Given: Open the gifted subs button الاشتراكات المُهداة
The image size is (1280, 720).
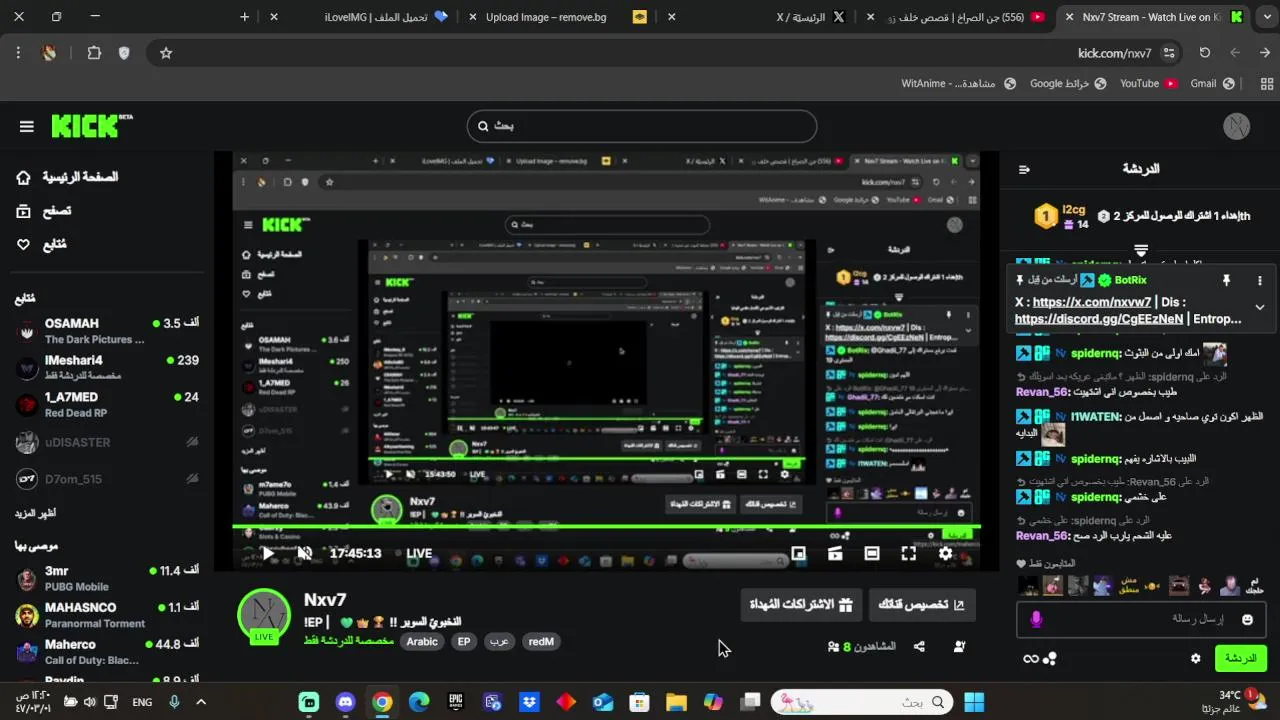Looking at the screenshot, I should pyautogui.click(x=802, y=604).
